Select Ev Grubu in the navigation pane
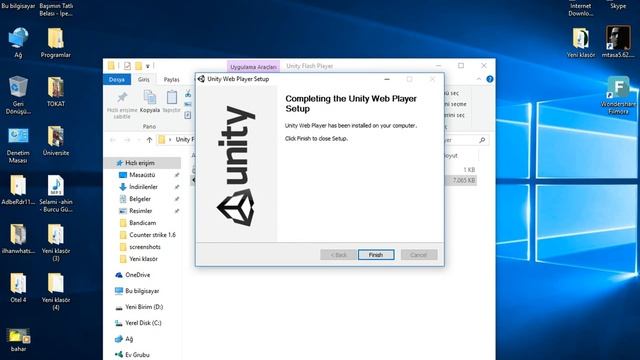Viewport: 640px width, 360px height. coord(137,355)
